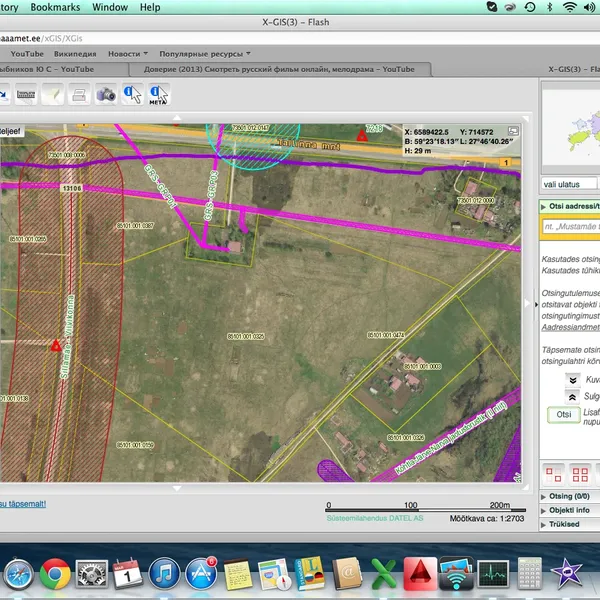
Task: Launch Excel from the Dock
Action: point(383,574)
